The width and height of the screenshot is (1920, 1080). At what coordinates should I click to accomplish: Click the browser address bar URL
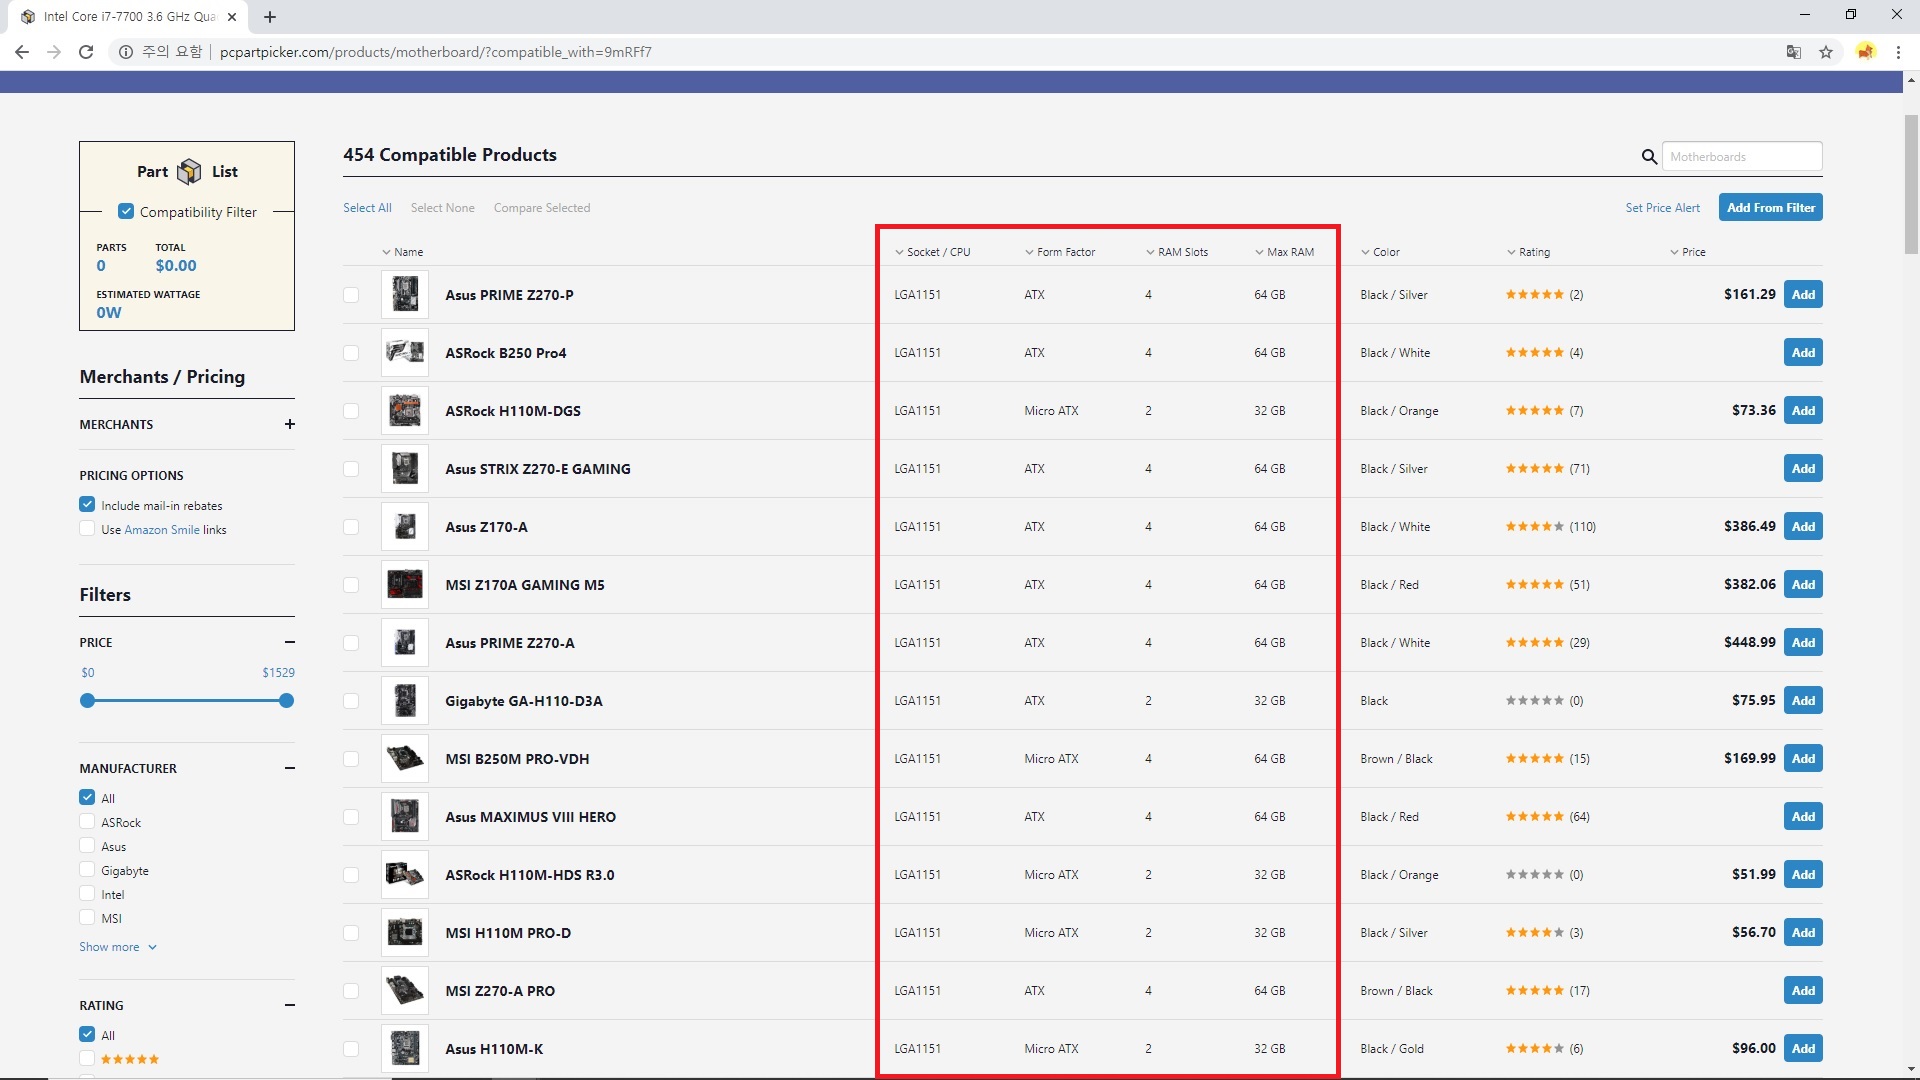(436, 52)
